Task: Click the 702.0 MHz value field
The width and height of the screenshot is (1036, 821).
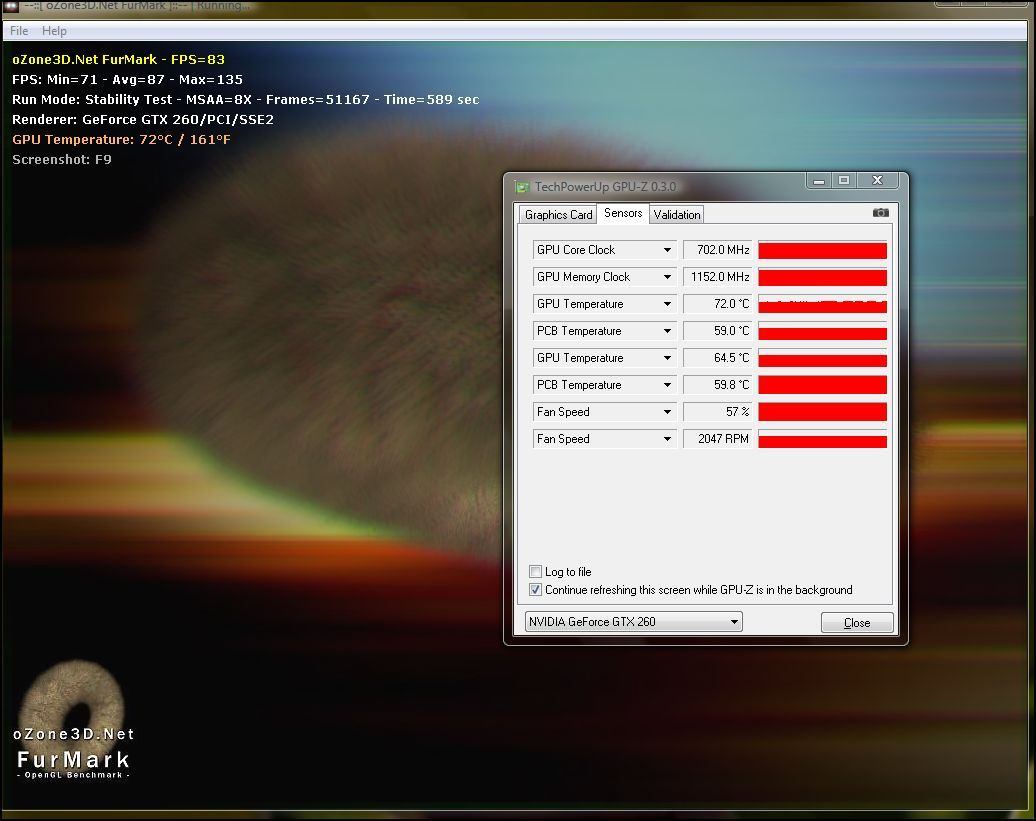Action: 718,250
